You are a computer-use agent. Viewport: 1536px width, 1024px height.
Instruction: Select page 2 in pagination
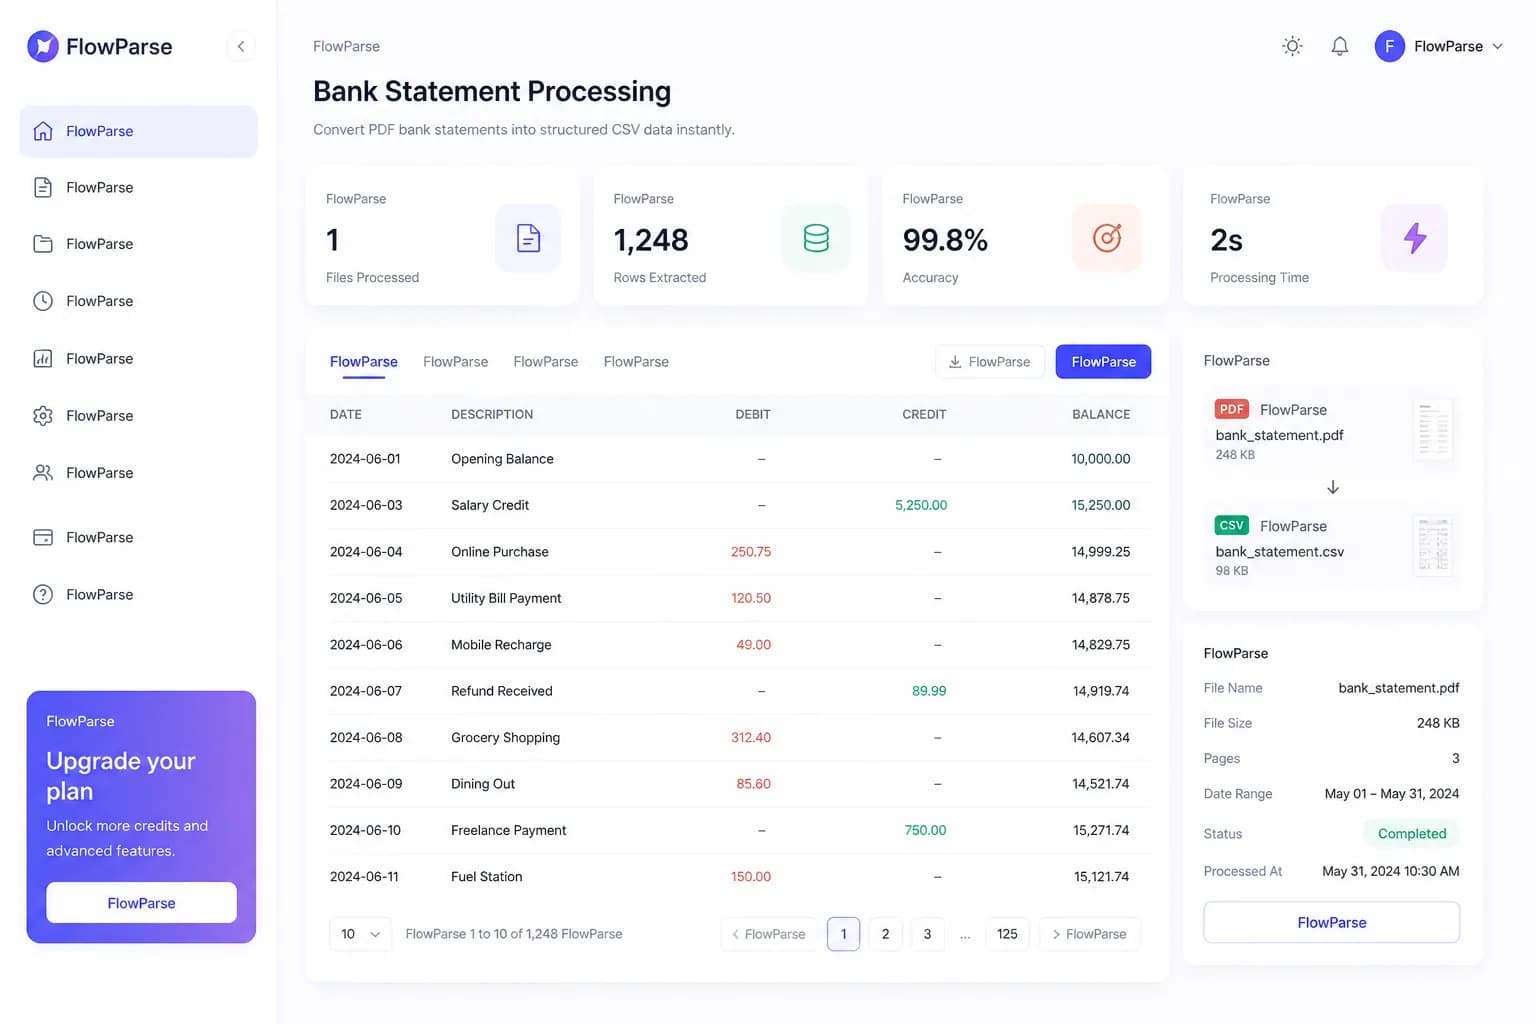tap(885, 934)
